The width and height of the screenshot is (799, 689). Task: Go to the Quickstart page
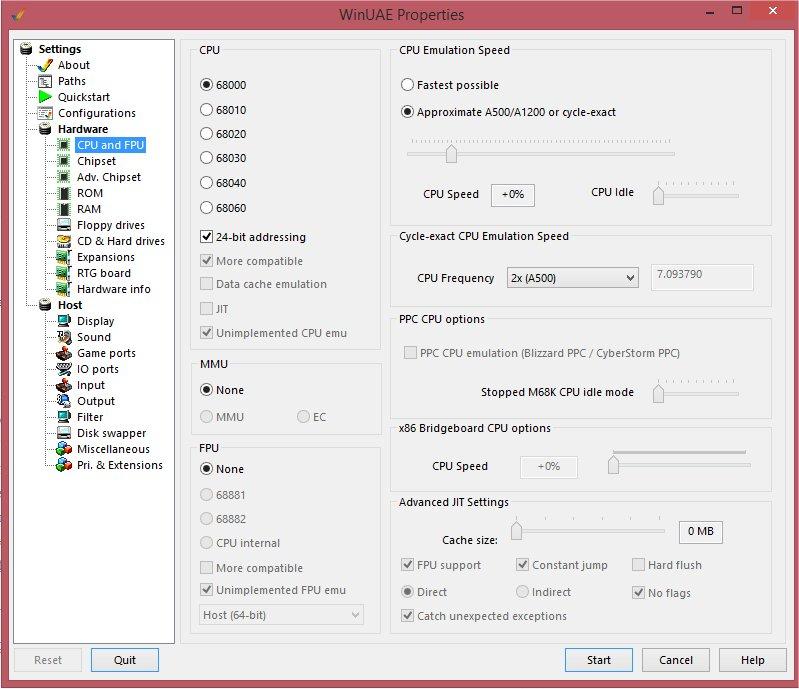pyautogui.click(x=84, y=97)
